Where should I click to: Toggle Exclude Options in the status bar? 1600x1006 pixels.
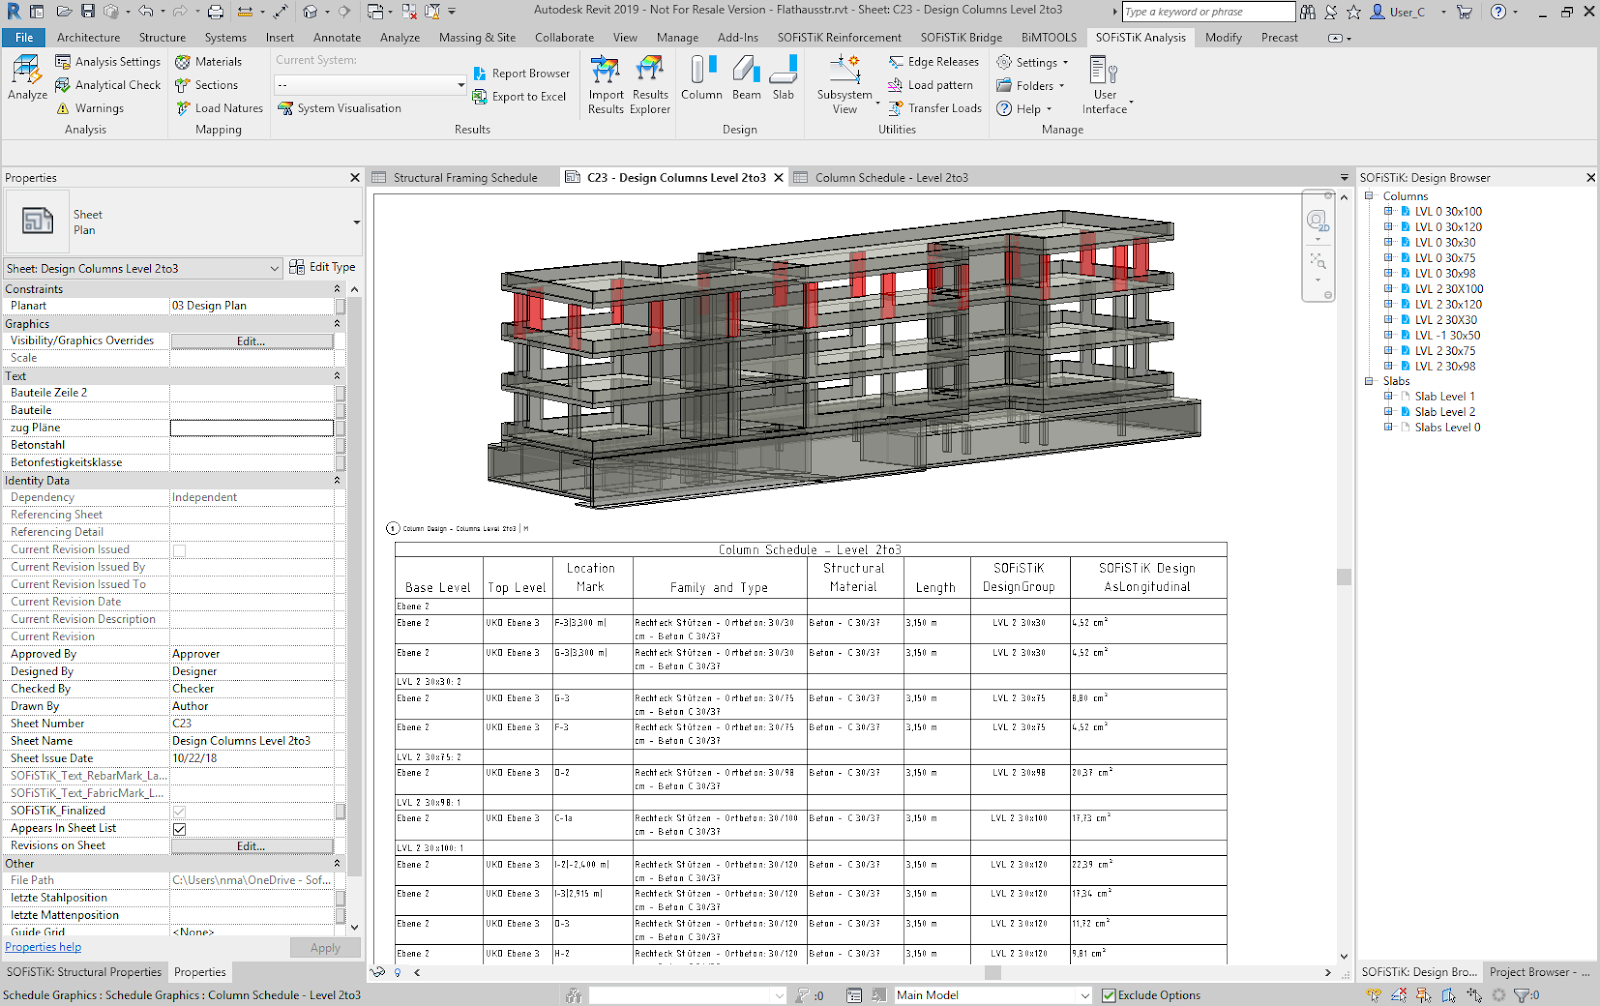coord(1108,994)
